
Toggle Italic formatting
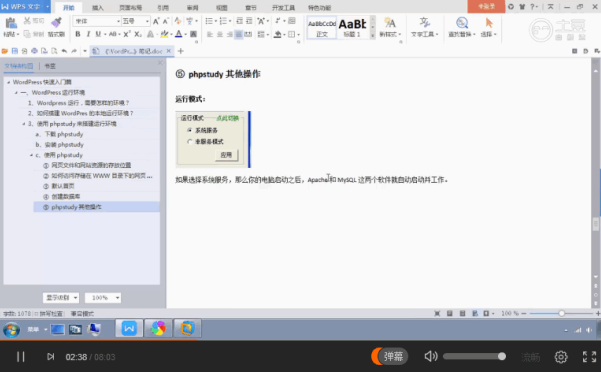88,34
